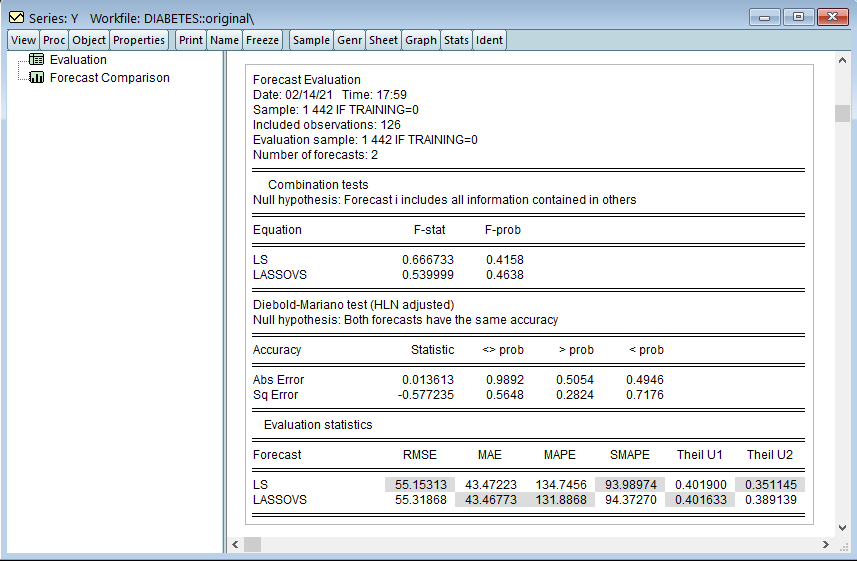Click the horizontal scrollbar right arrow
This screenshot has height=561, width=857.
(825, 544)
